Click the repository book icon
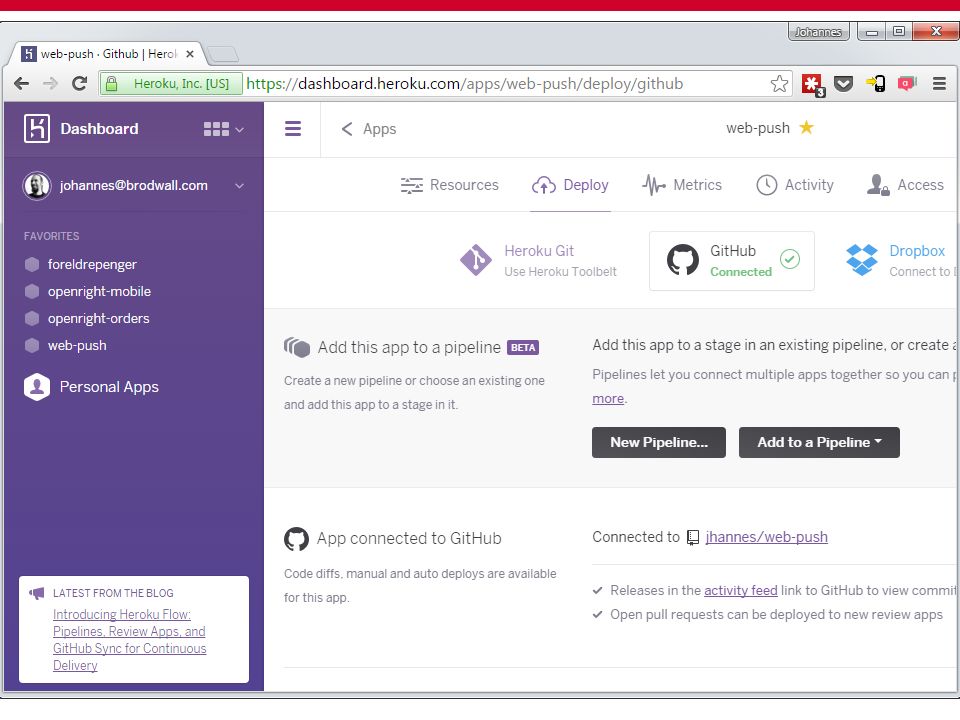Viewport: 960px width, 720px height. (692, 538)
